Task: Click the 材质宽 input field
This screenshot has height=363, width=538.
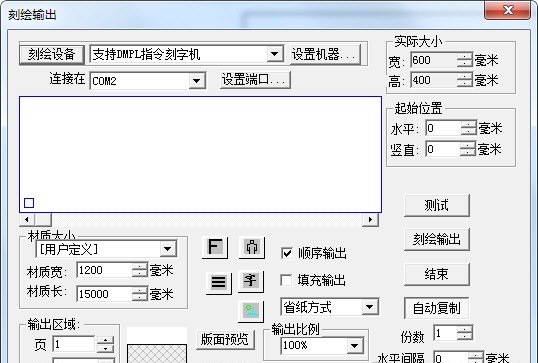Action: click(104, 270)
